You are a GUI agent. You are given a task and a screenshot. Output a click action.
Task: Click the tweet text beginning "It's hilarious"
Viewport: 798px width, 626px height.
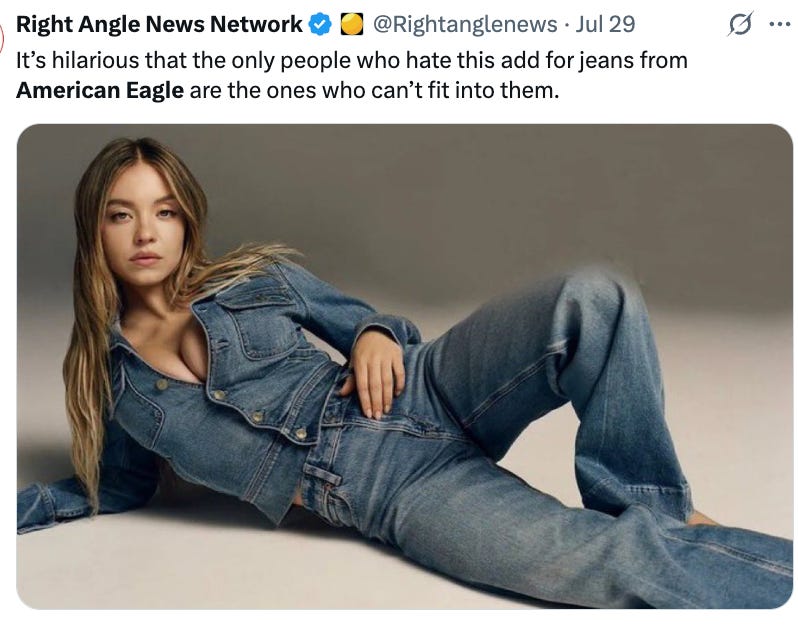click(352, 75)
